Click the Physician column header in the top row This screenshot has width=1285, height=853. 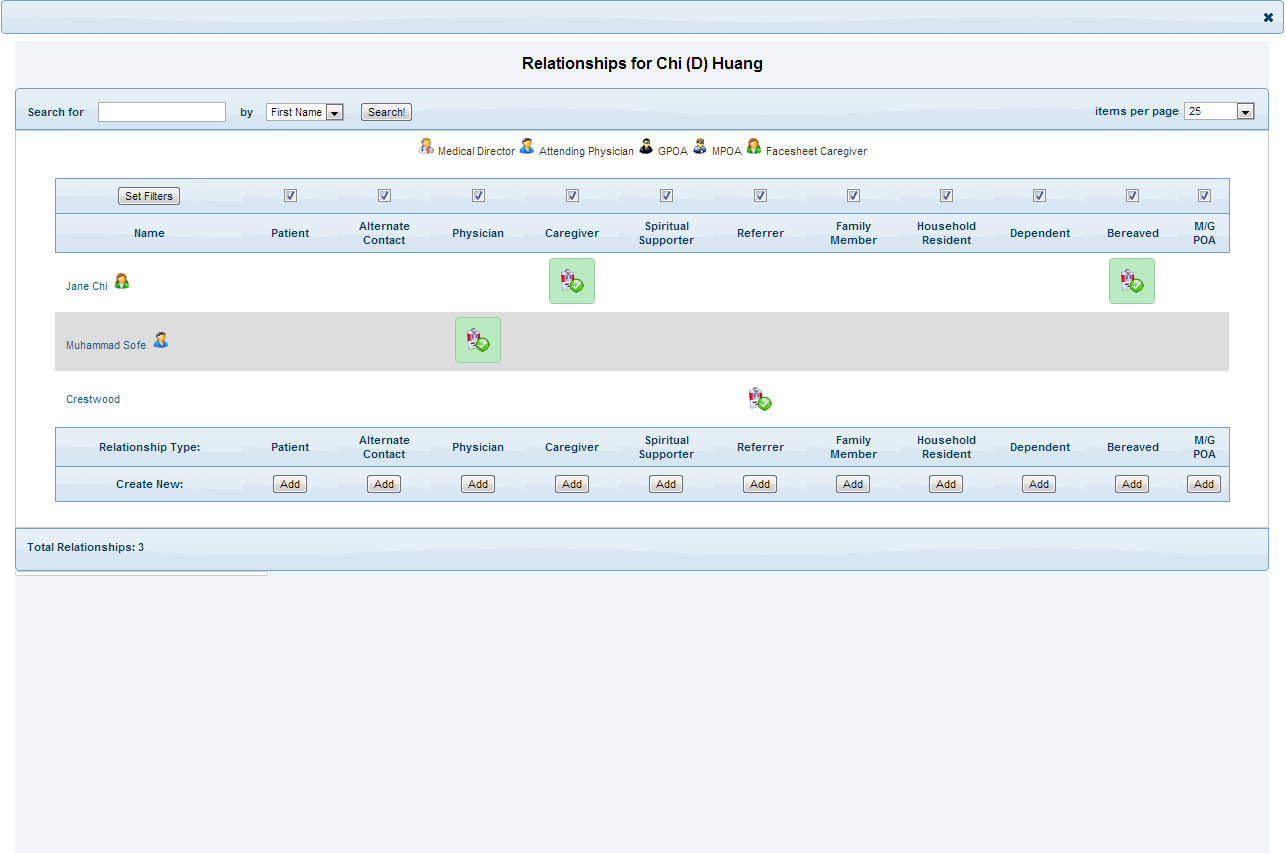coord(478,233)
